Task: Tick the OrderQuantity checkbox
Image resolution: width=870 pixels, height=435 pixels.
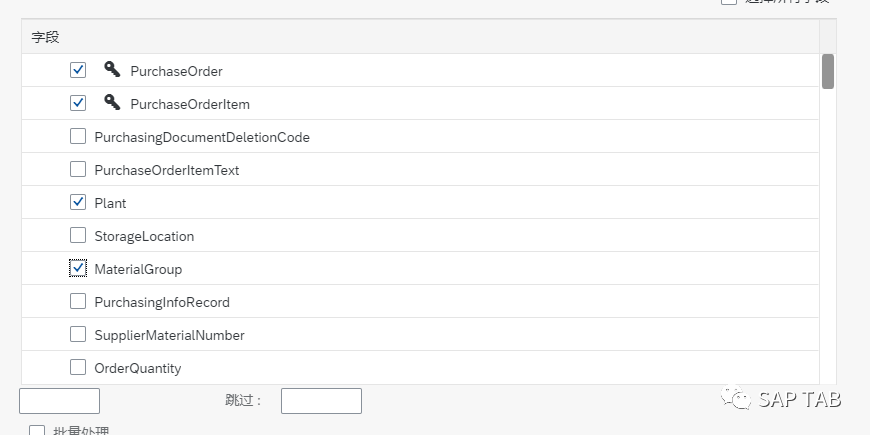Action: [78, 367]
